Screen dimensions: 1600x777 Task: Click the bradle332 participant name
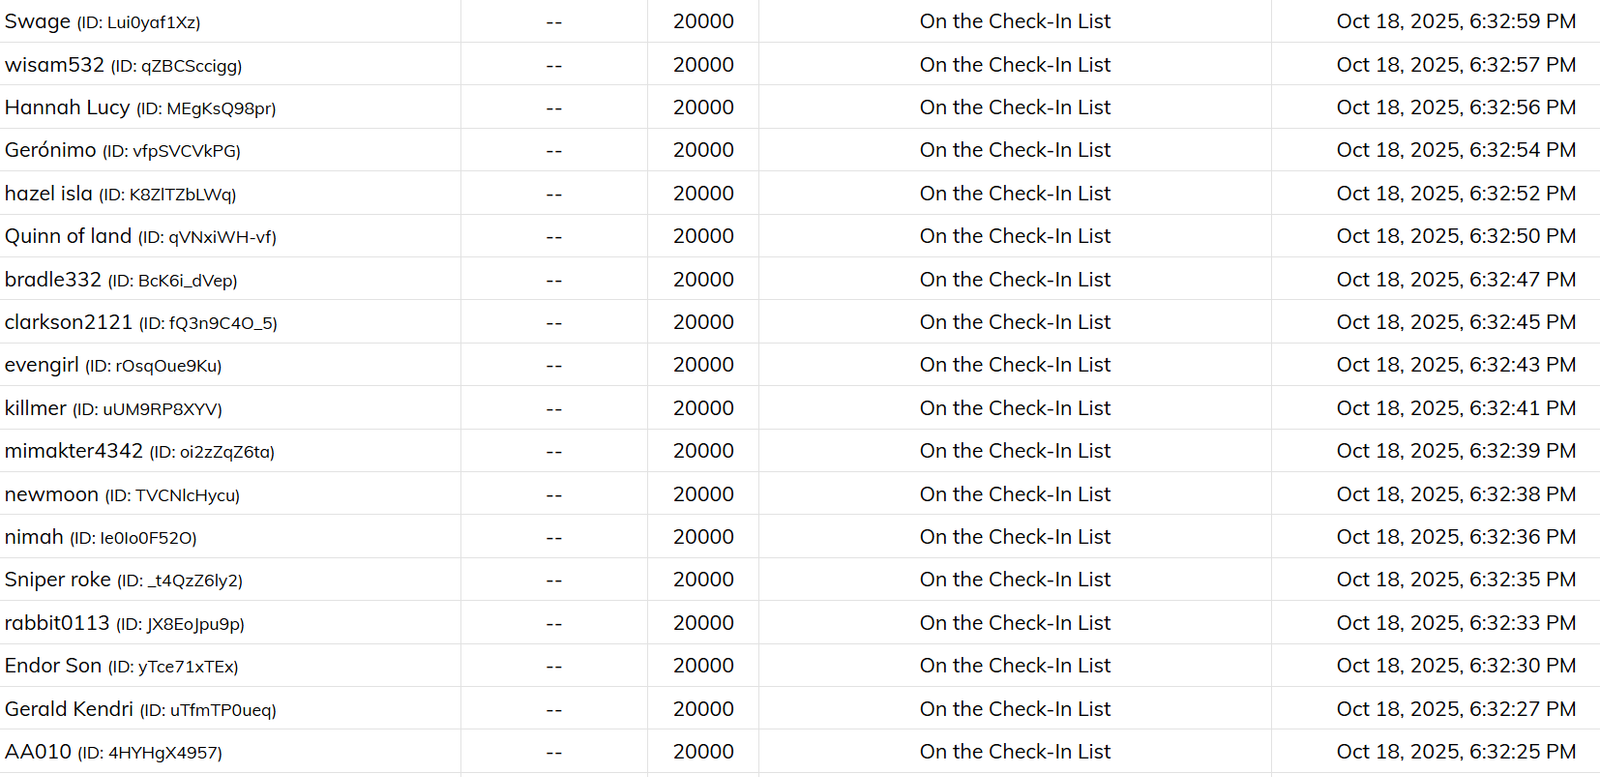click(x=53, y=280)
